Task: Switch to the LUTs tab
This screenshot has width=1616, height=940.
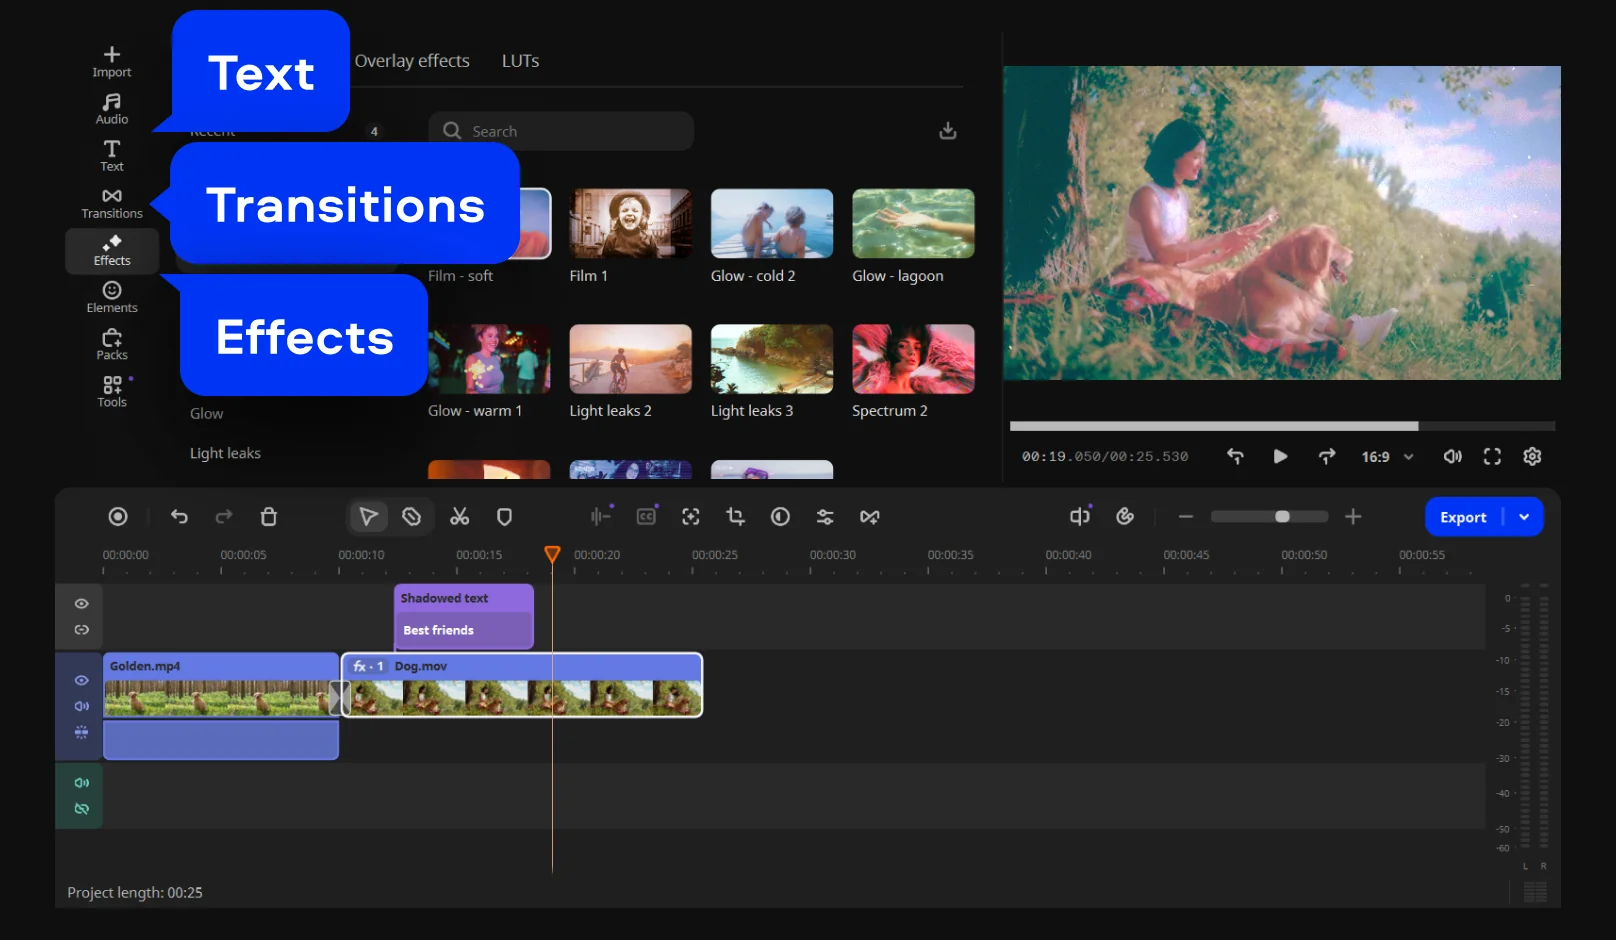Action: pyautogui.click(x=520, y=61)
